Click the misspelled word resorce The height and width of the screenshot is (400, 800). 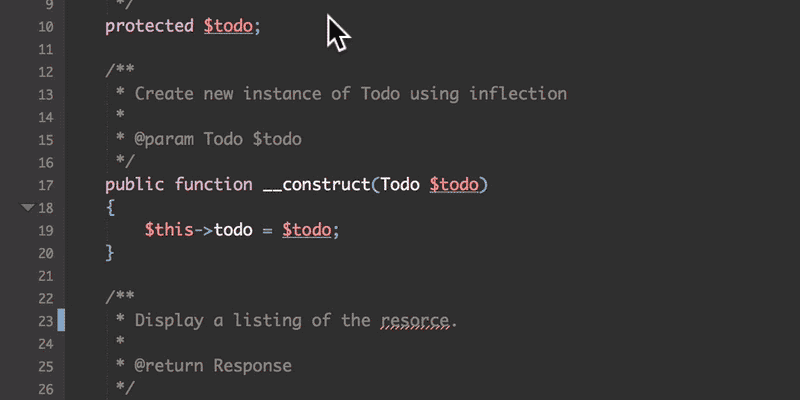(415, 321)
